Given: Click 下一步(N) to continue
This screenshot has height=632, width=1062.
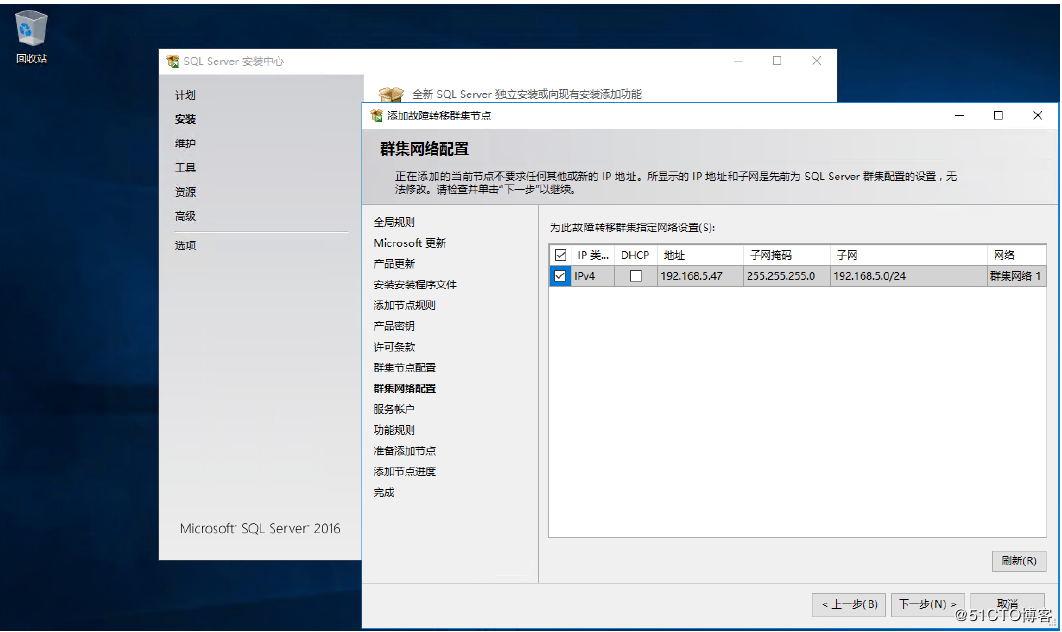Looking at the screenshot, I should tap(929, 604).
